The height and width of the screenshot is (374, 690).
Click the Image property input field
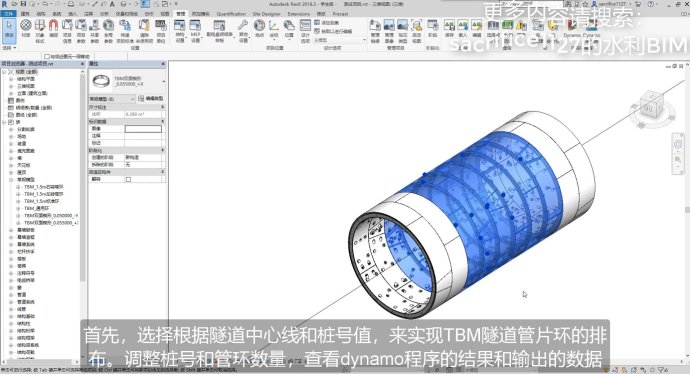point(143,129)
